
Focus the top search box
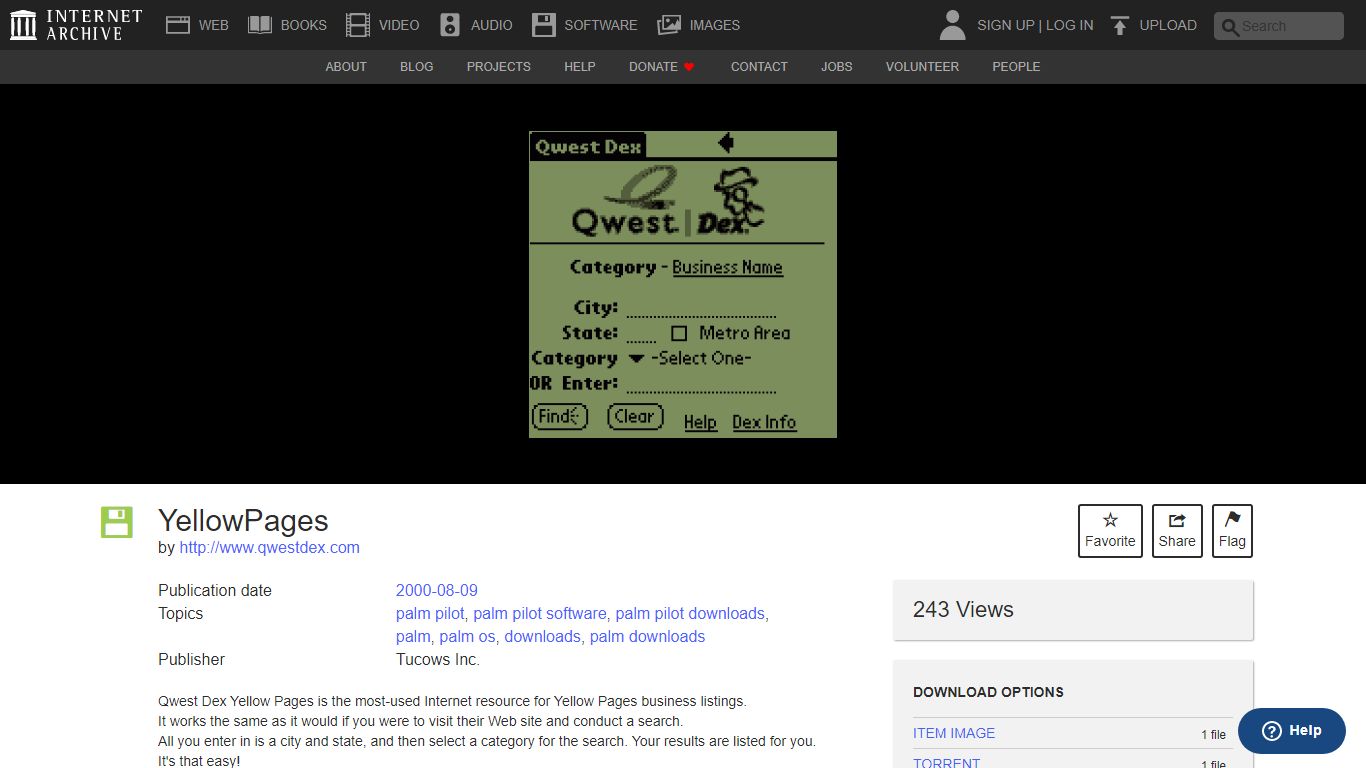[x=1279, y=26]
